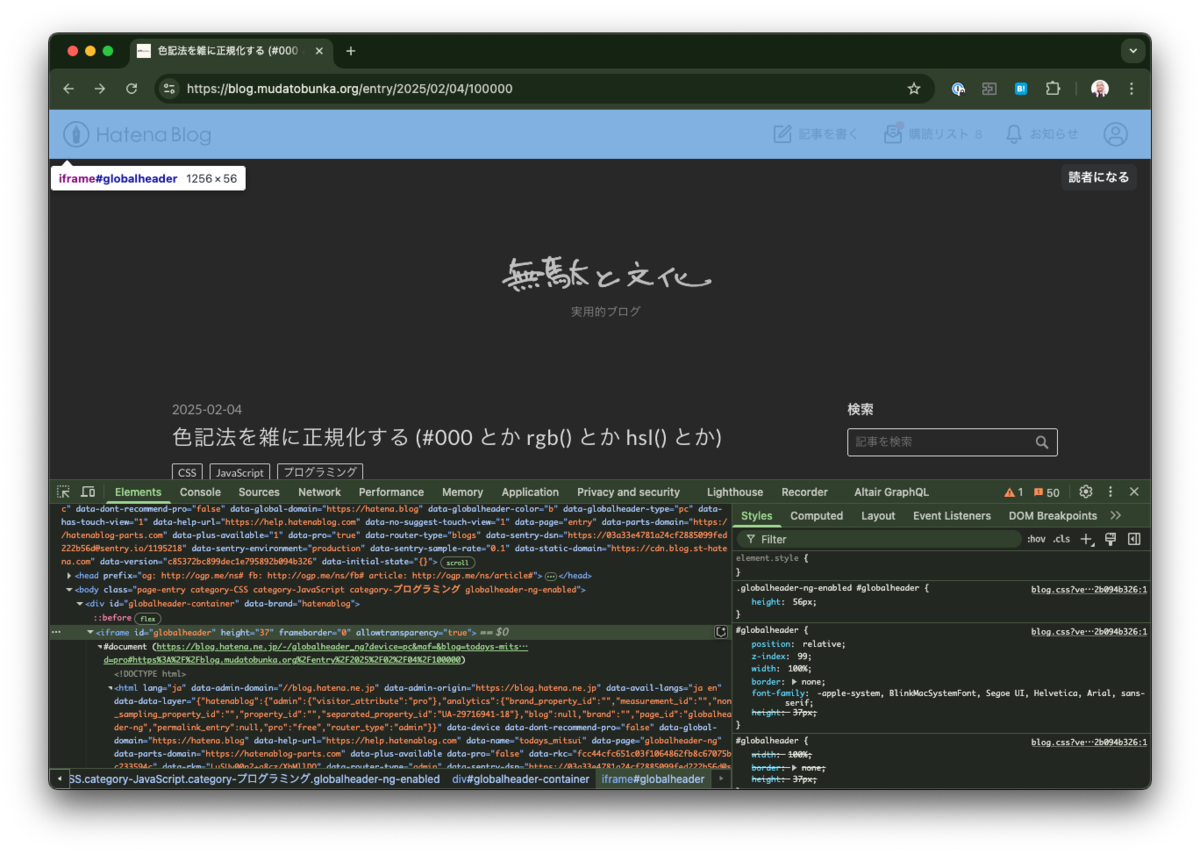Viewport: 1200px width, 854px height.
Task: Open the Extensions puzzle menu
Action: coord(1053,89)
